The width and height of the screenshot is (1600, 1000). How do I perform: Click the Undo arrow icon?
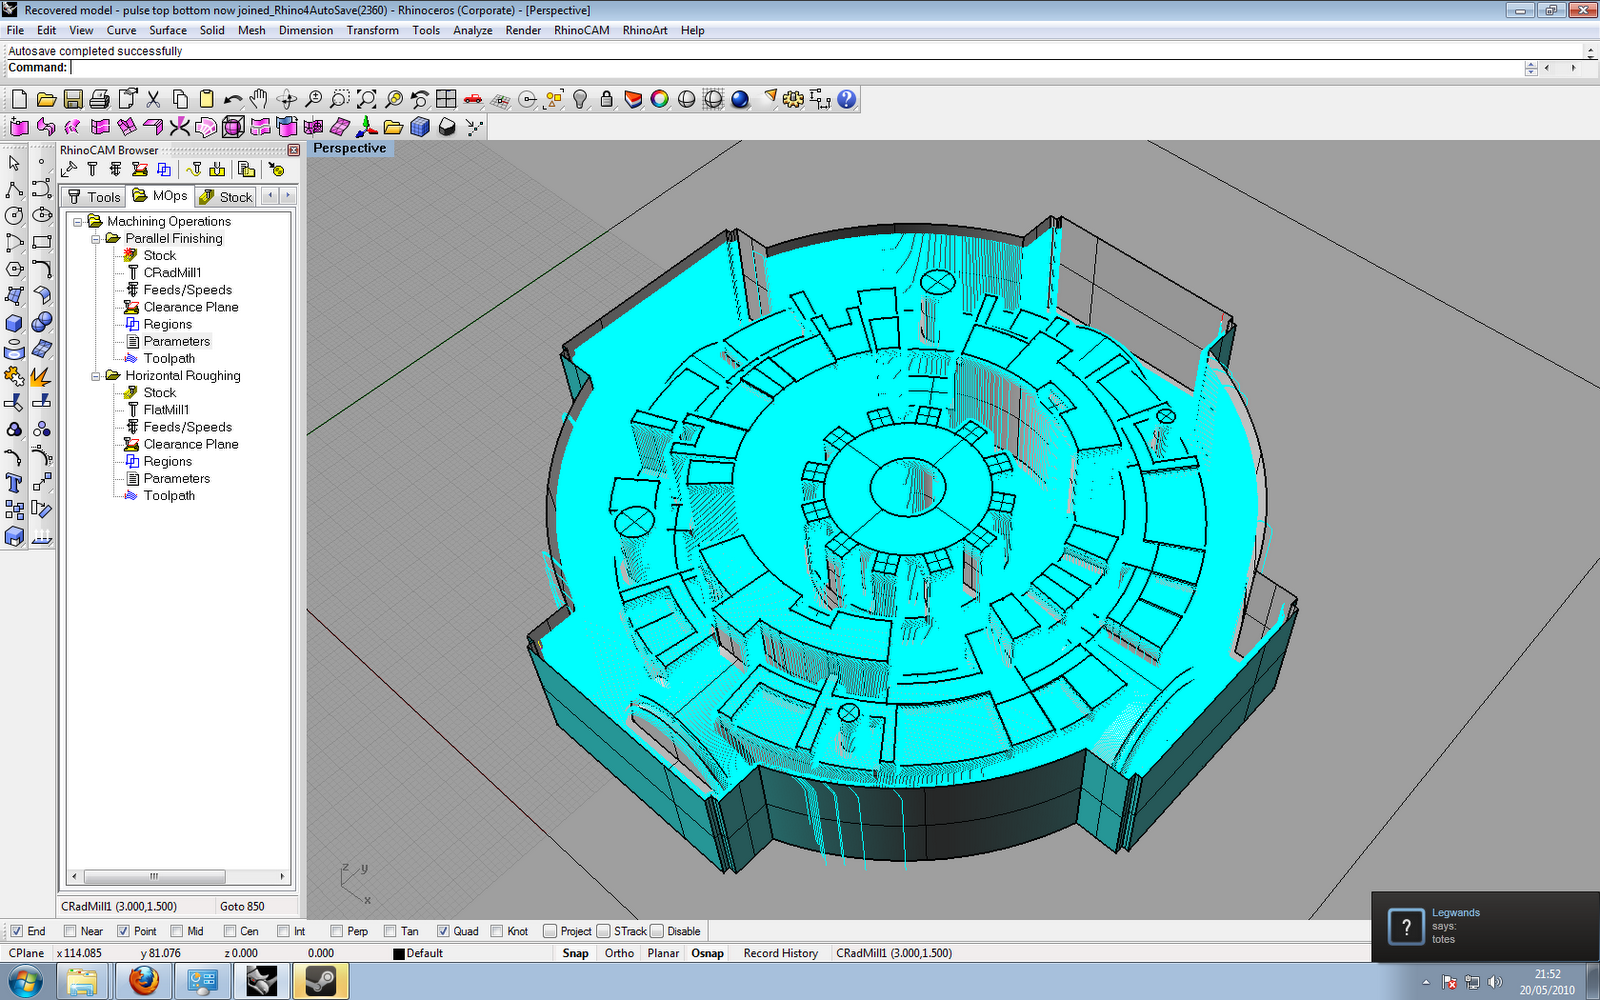(x=233, y=99)
